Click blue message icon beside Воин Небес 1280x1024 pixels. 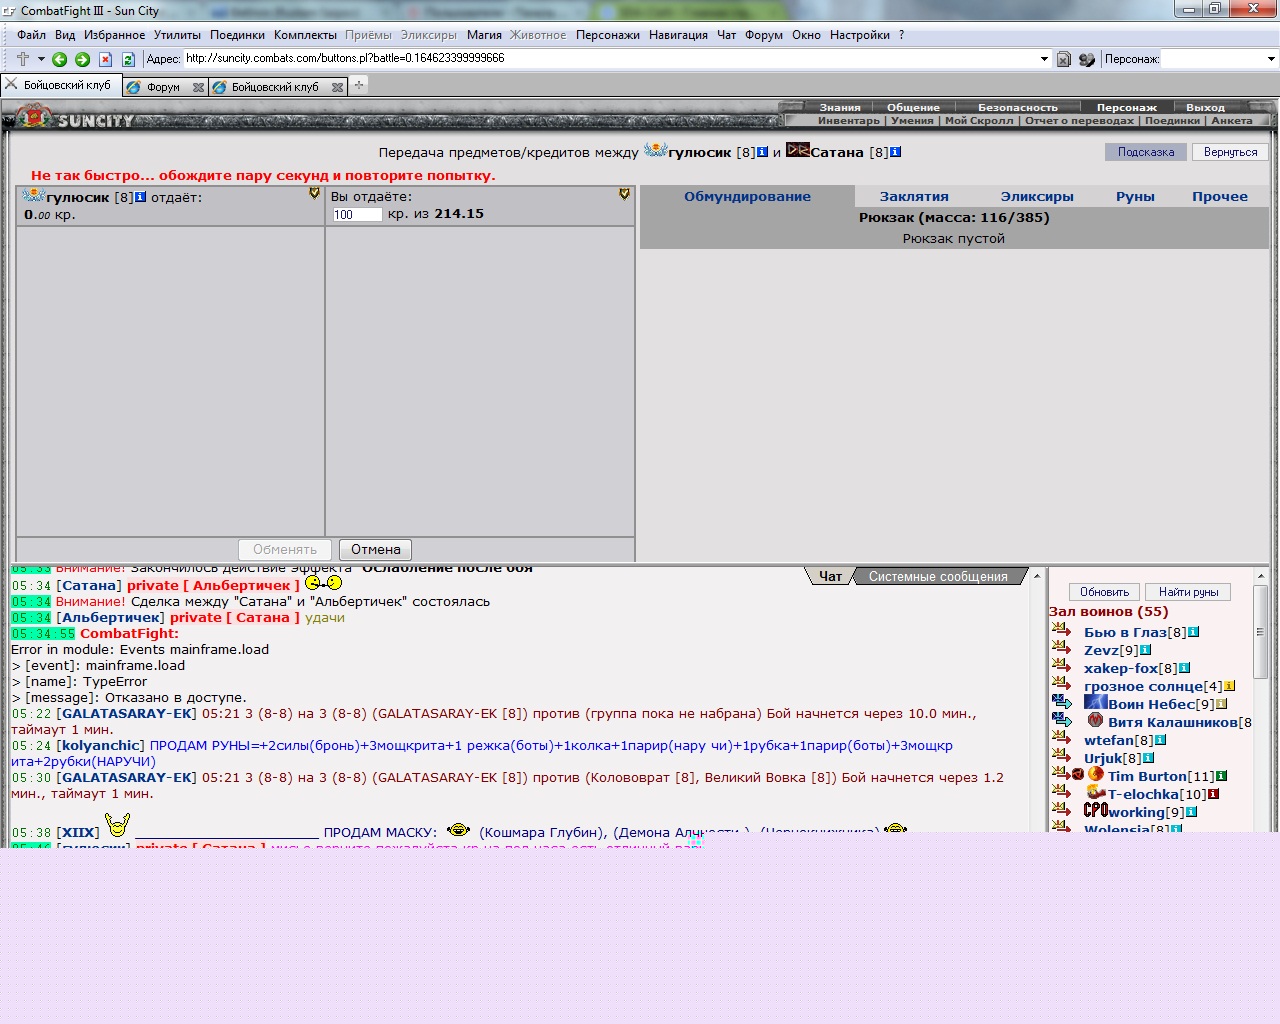pos(1061,702)
